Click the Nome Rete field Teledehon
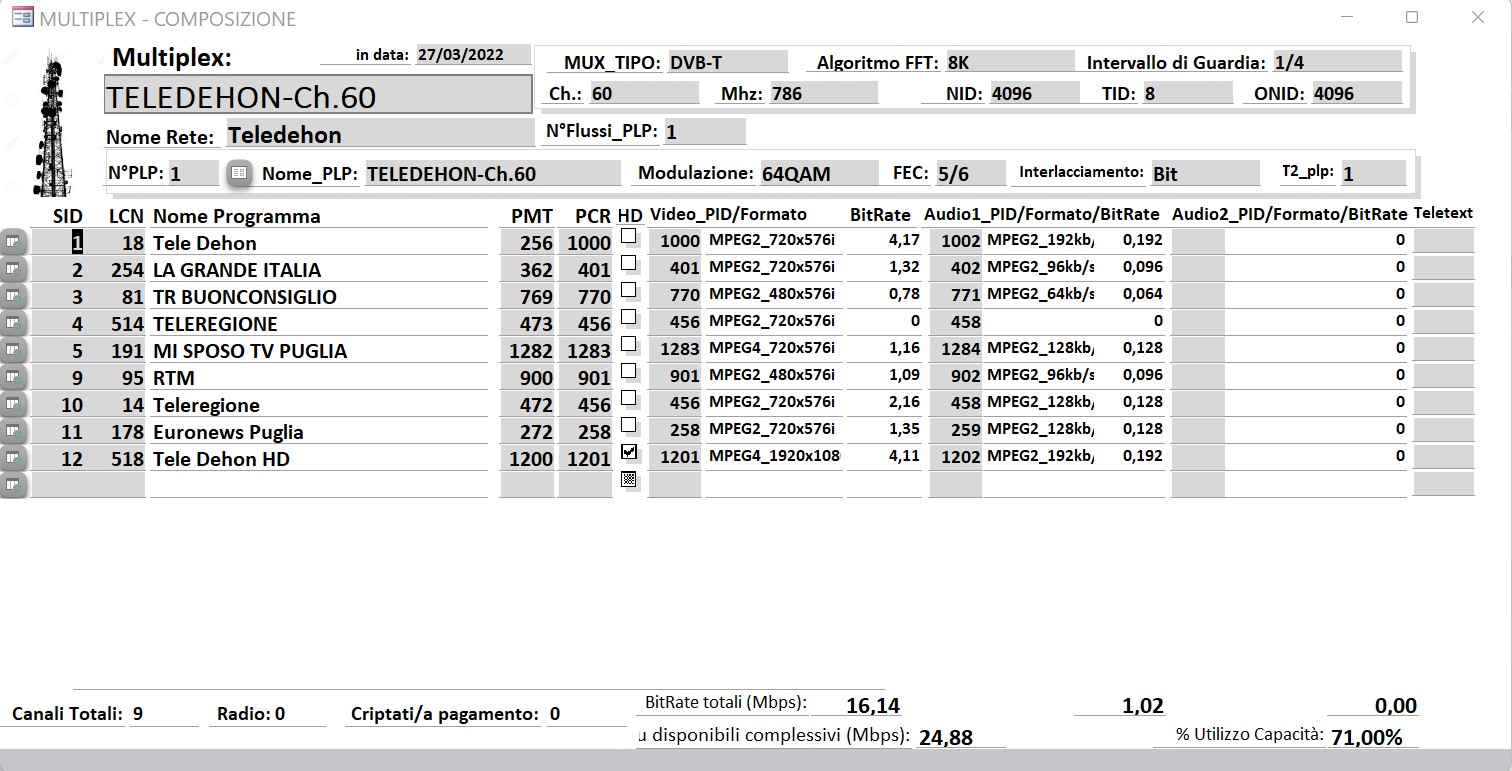Viewport: 1512px width, 771px height. 380,134
